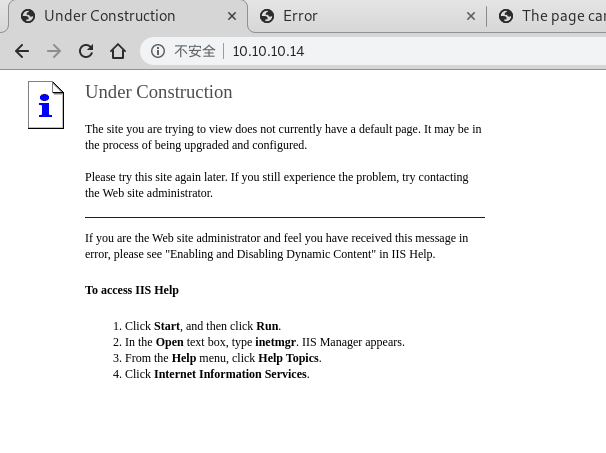606x453 pixels.
Task: Open site info circle icon in address bar
Action: (x=158, y=51)
